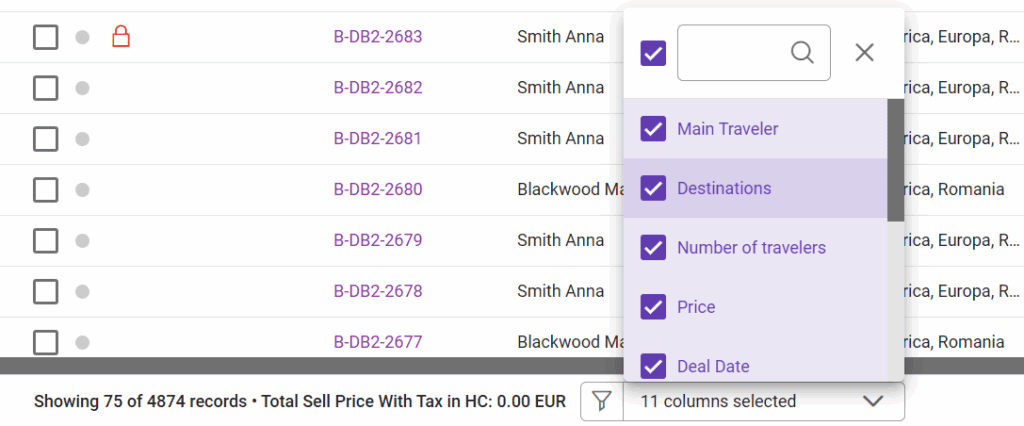Select the Destinations option in list

click(724, 188)
